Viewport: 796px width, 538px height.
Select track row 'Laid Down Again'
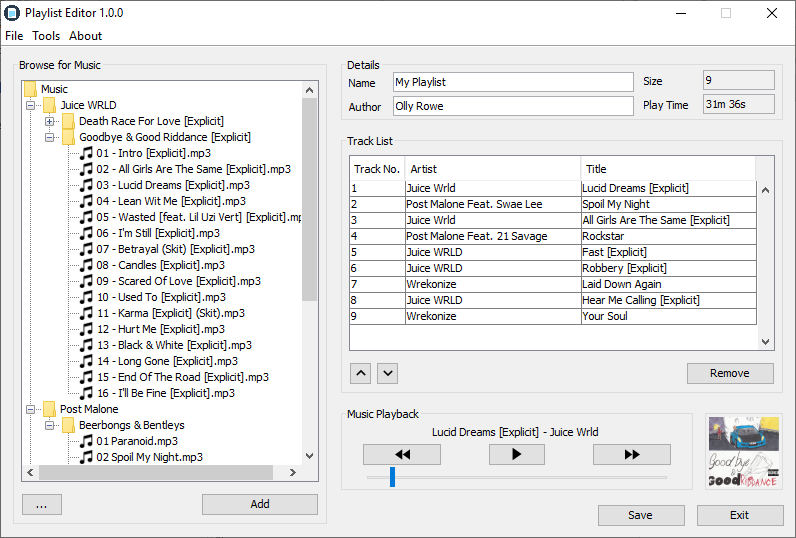point(553,284)
